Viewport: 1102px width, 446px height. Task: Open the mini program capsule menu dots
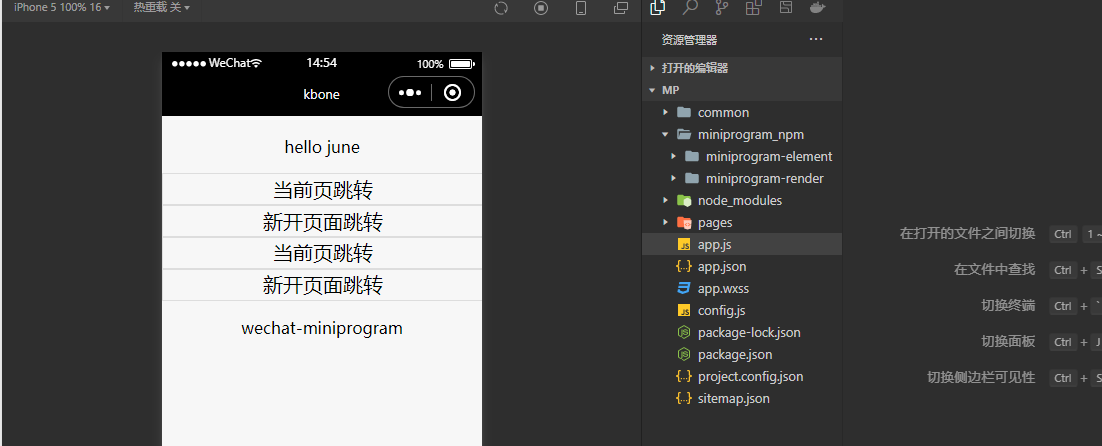pos(410,93)
